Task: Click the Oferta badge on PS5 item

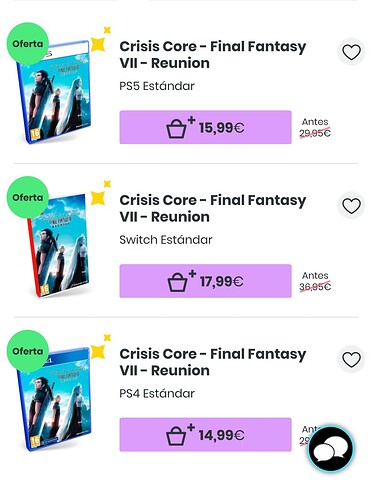Action: pos(28,44)
